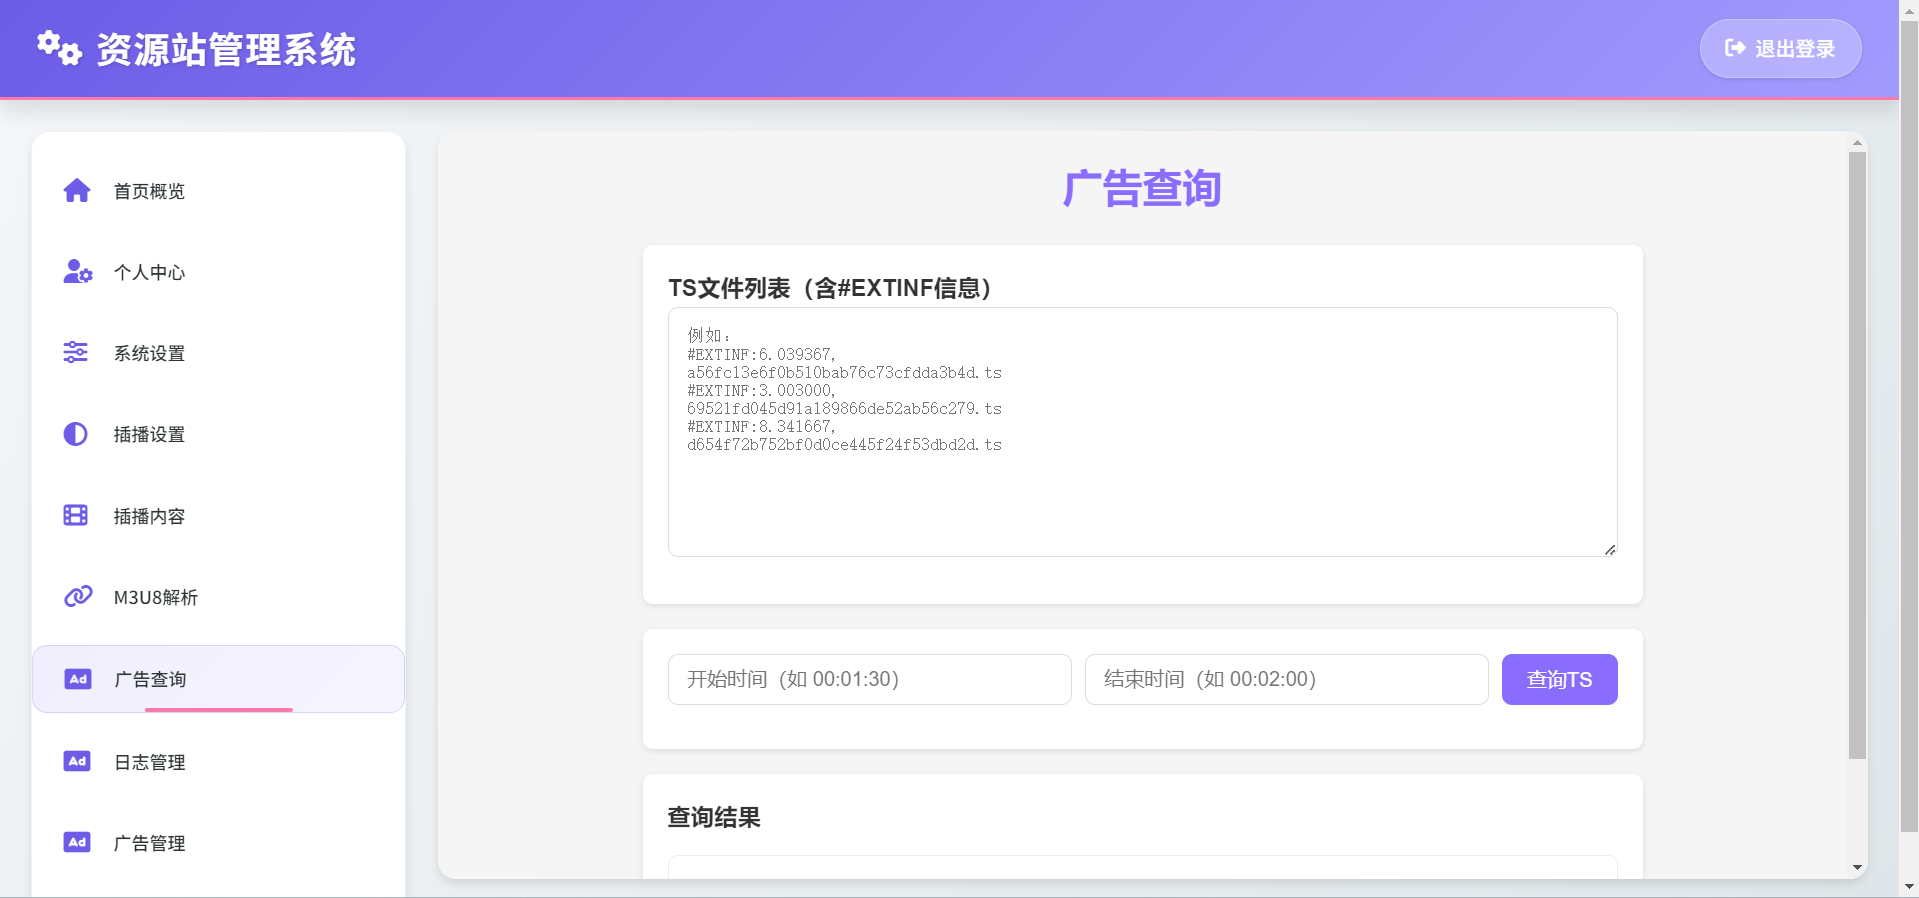The height and width of the screenshot is (898, 1919).
Task: Click the content panel scroll-down arrow
Action: pyautogui.click(x=1857, y=867)
